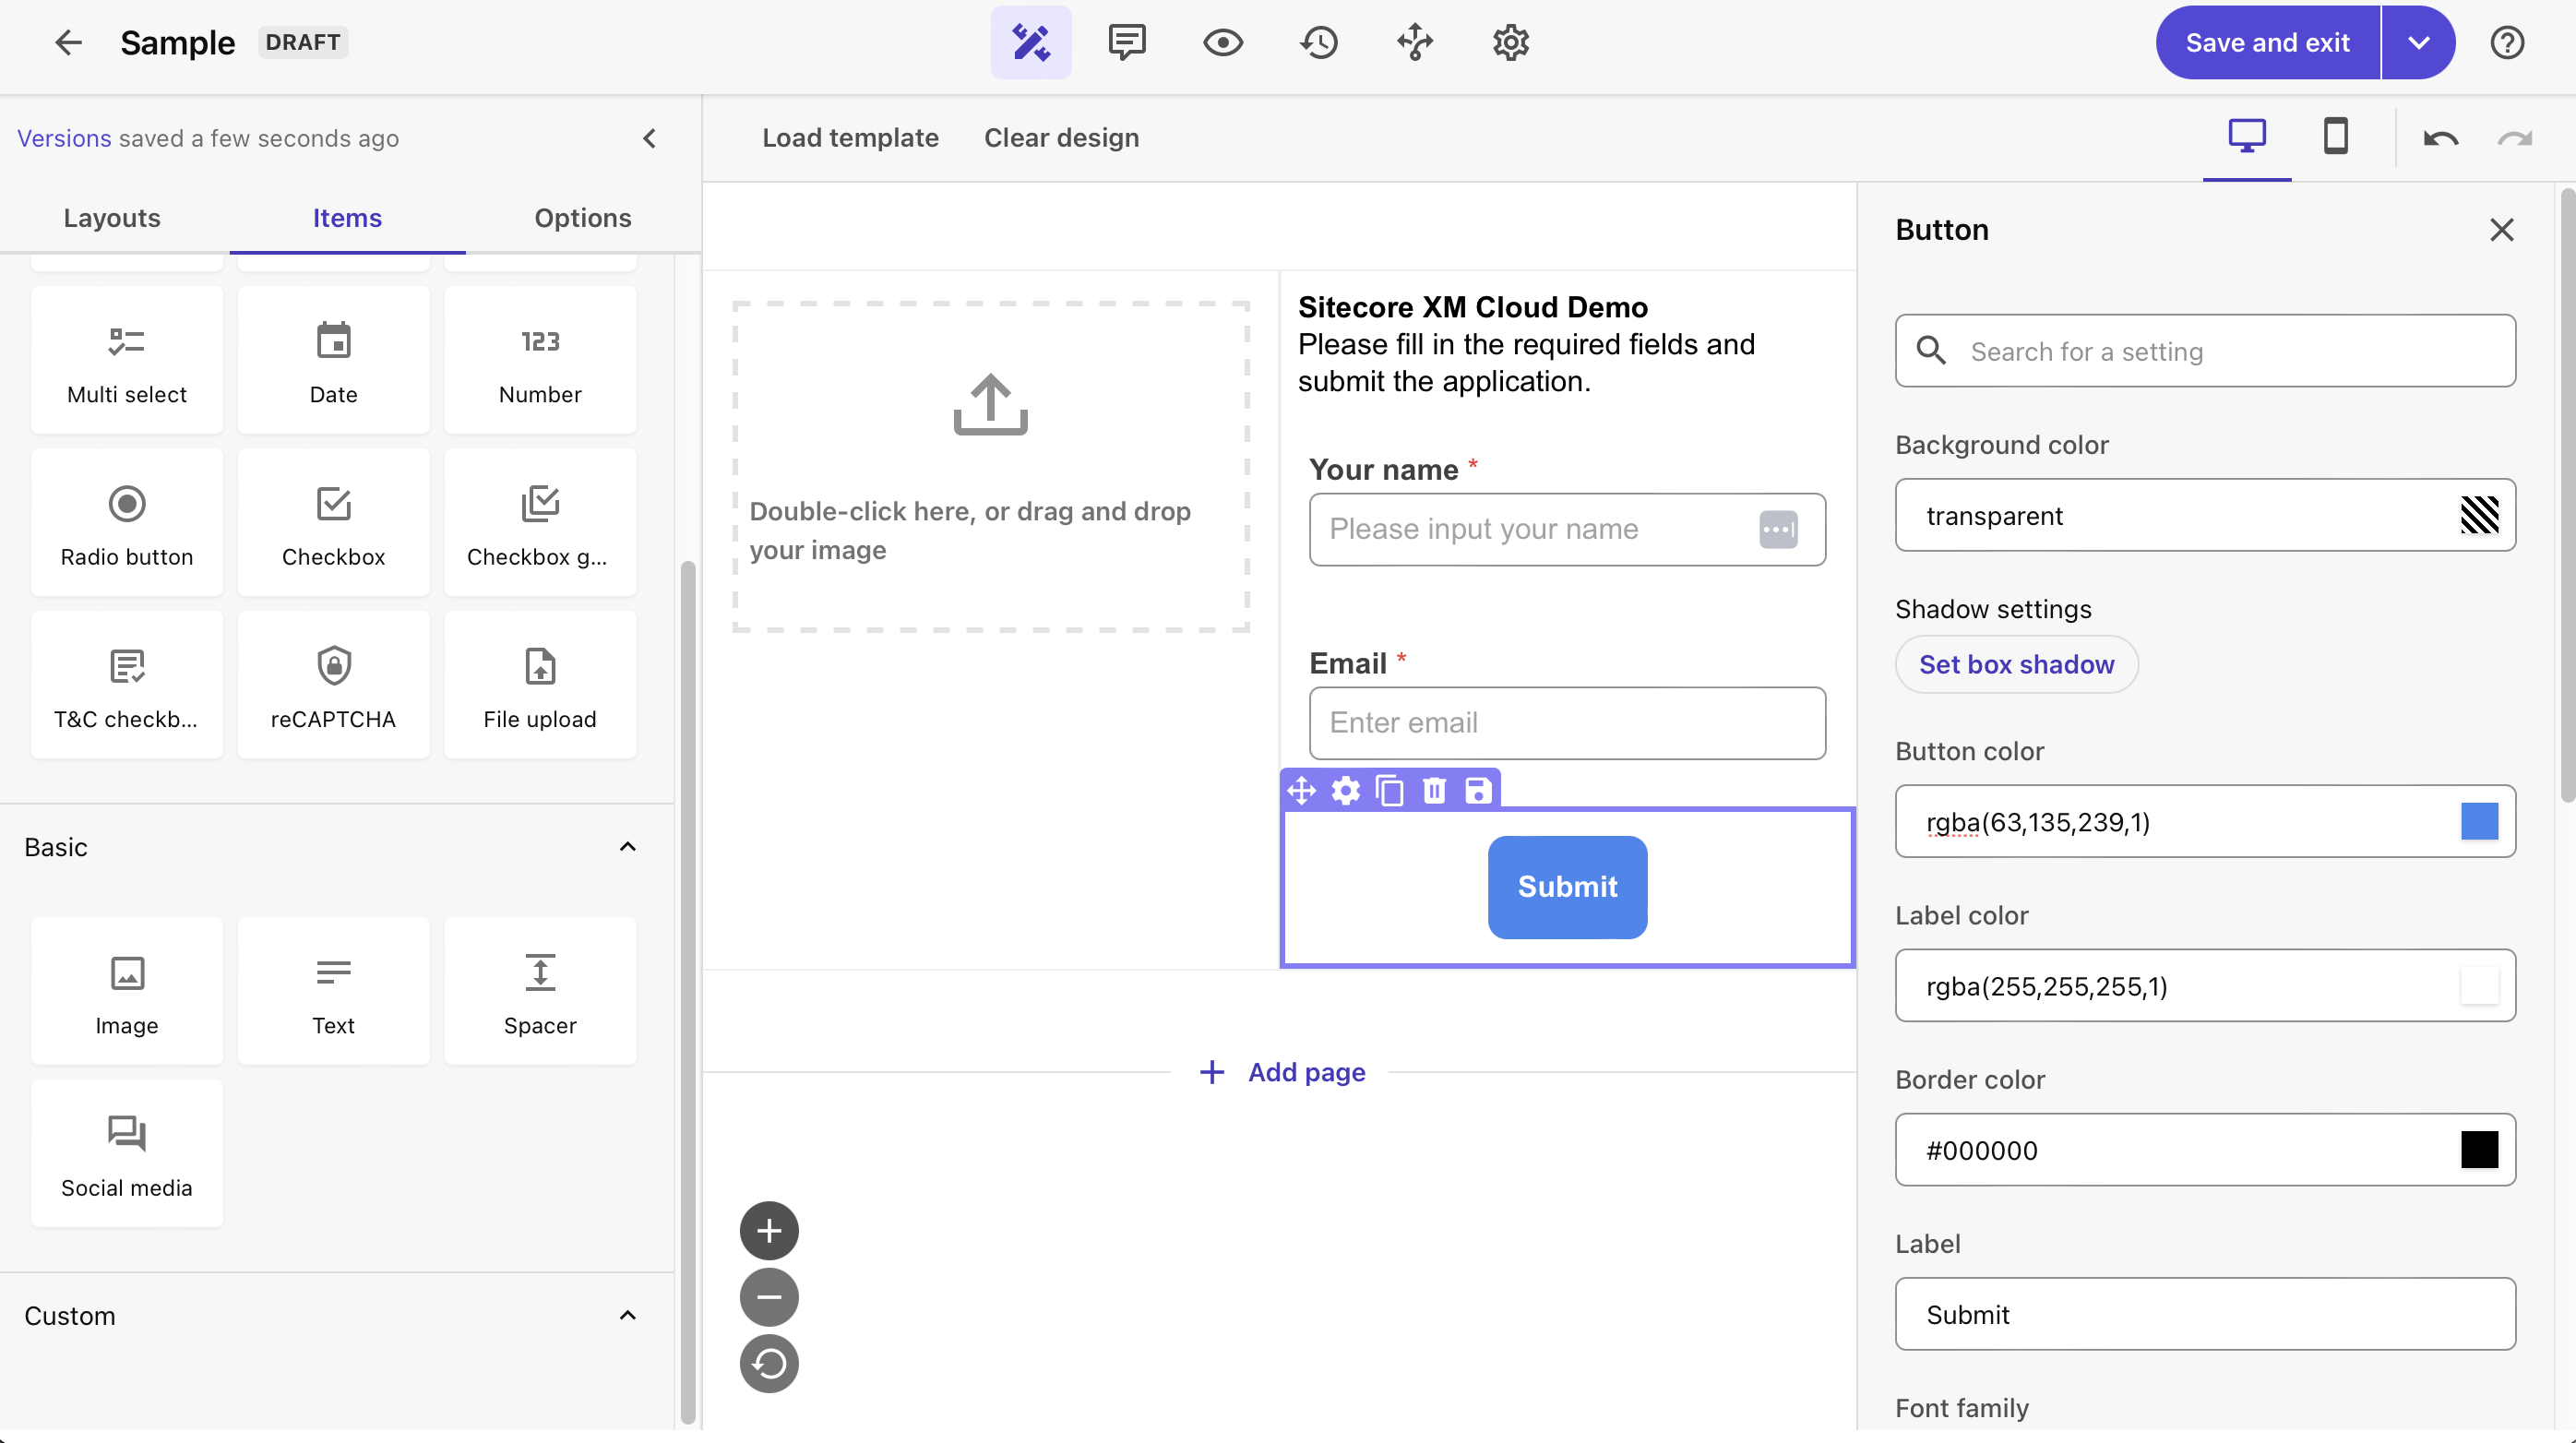The image size is (2576, 1443).
Task: Click Load template
Action: 850,138
